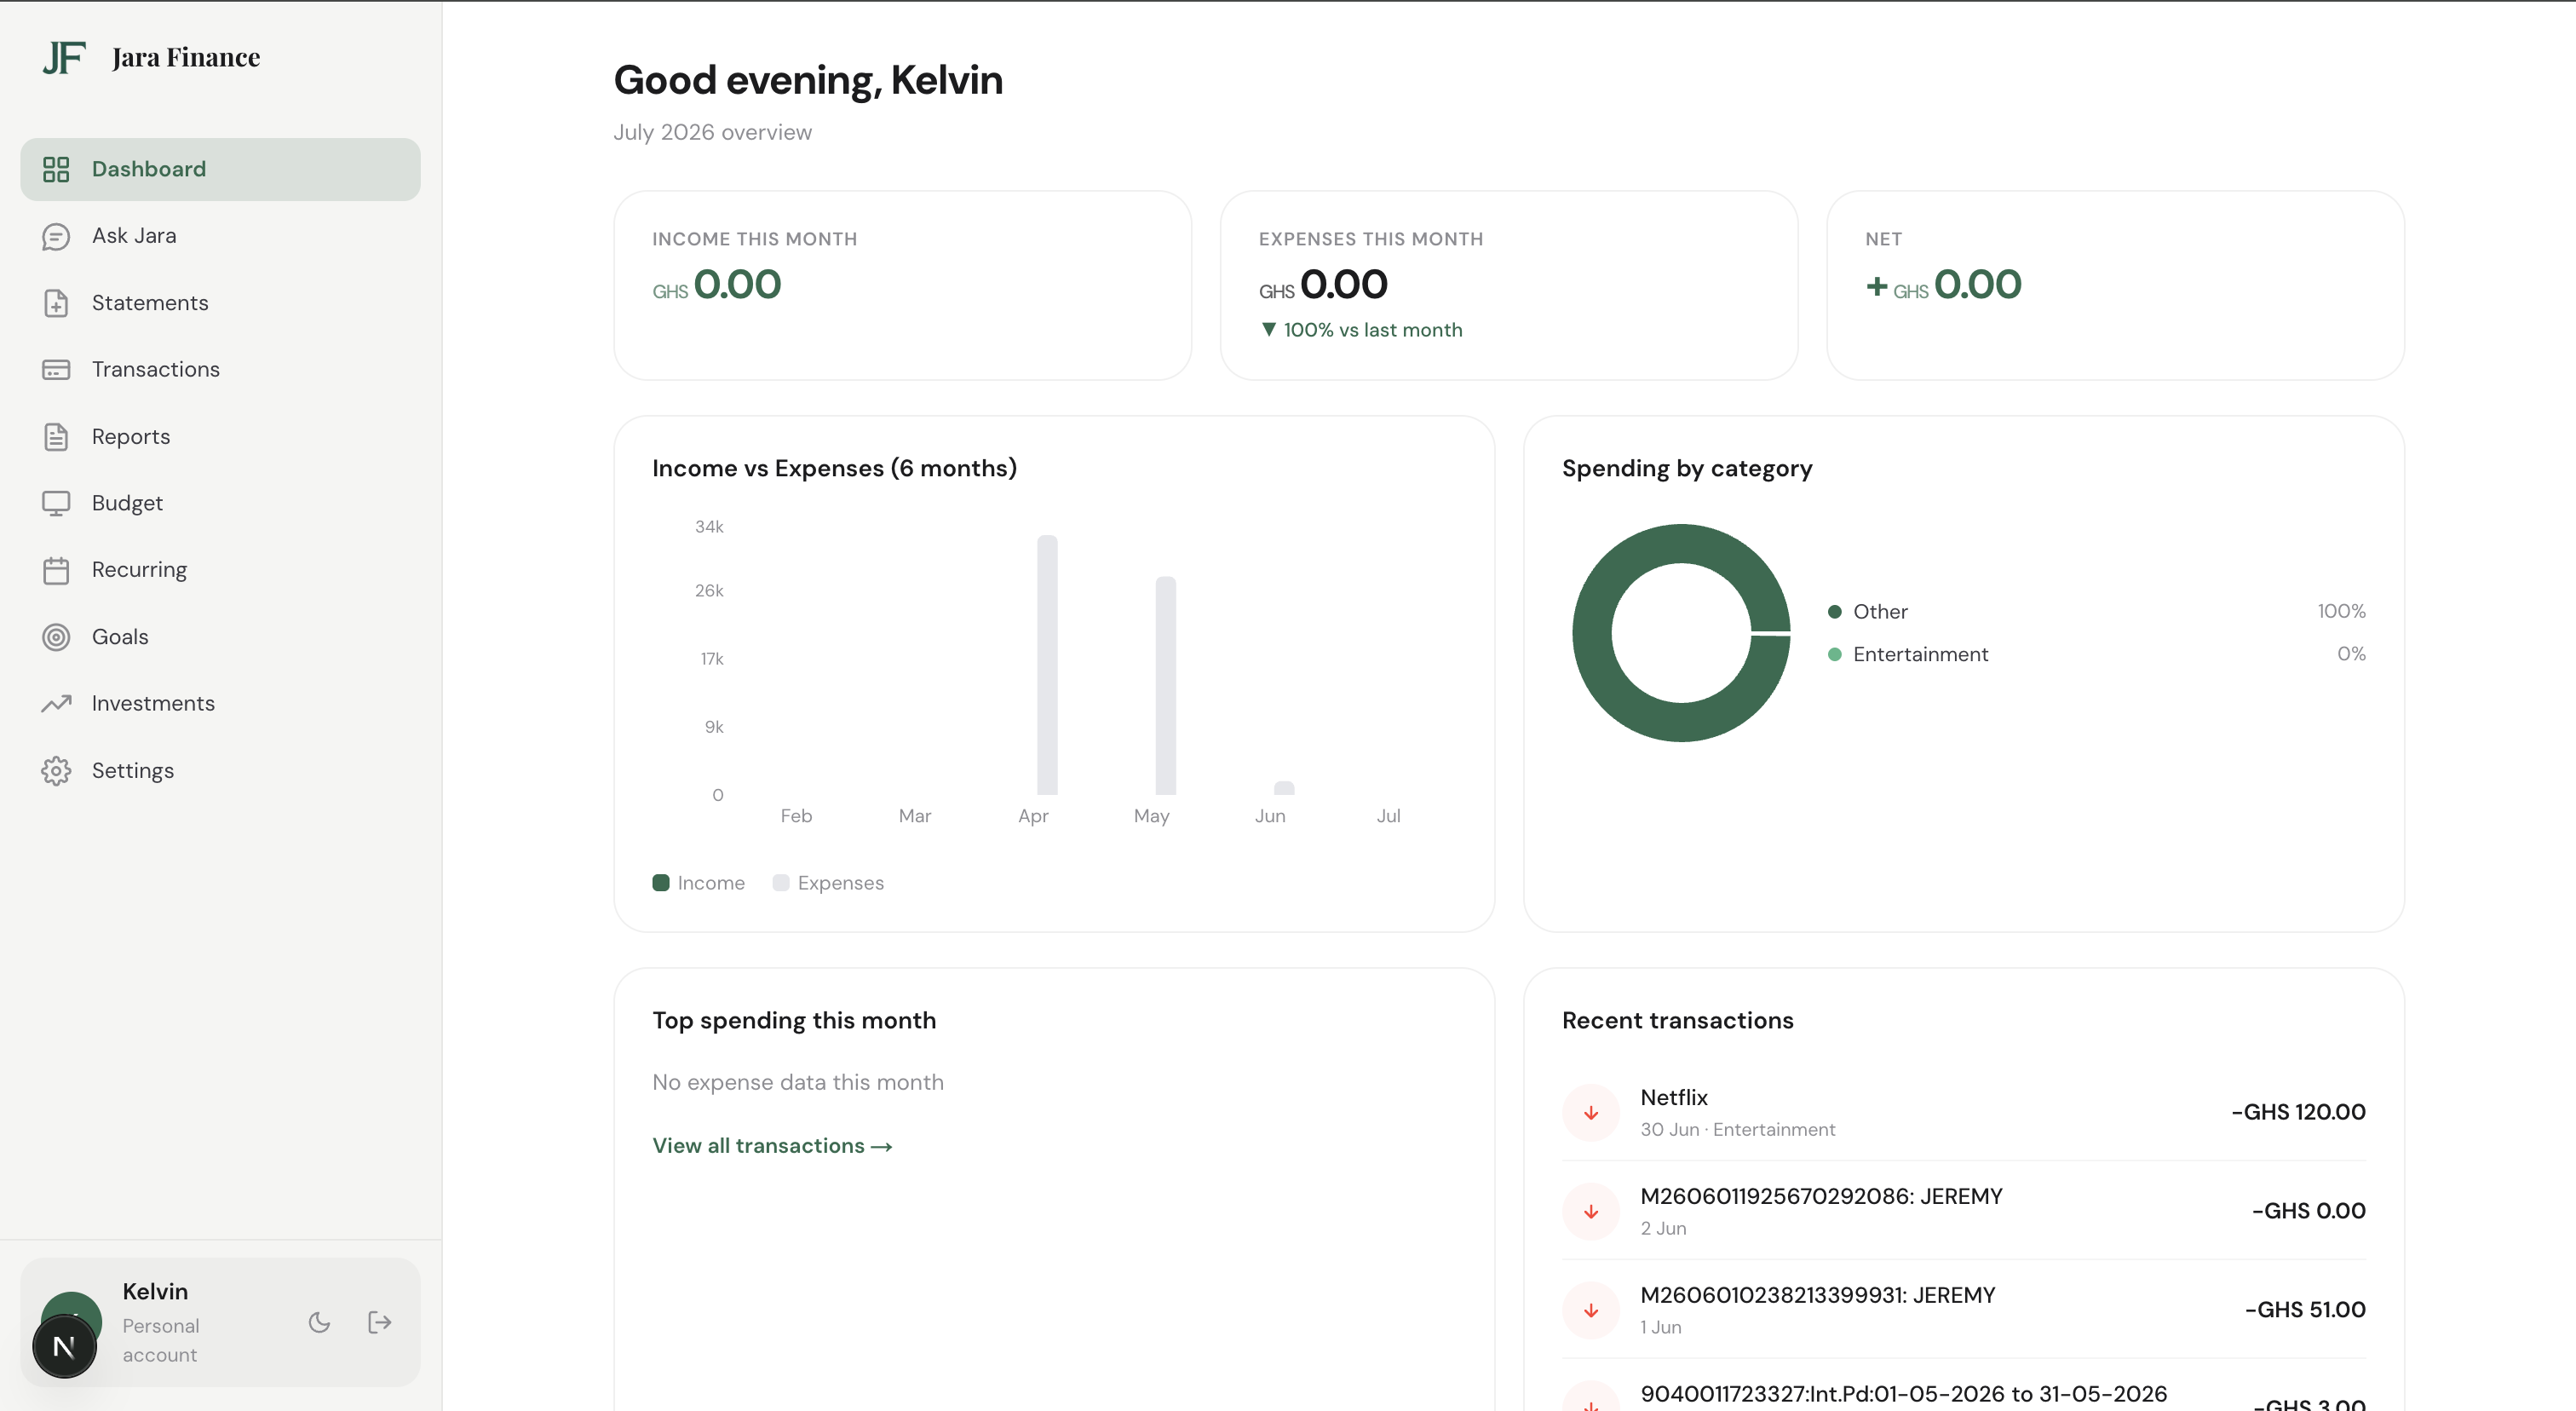Click the Budget monitor icon
Viewport: 2576px width, 1411px height.
point(56,503)
